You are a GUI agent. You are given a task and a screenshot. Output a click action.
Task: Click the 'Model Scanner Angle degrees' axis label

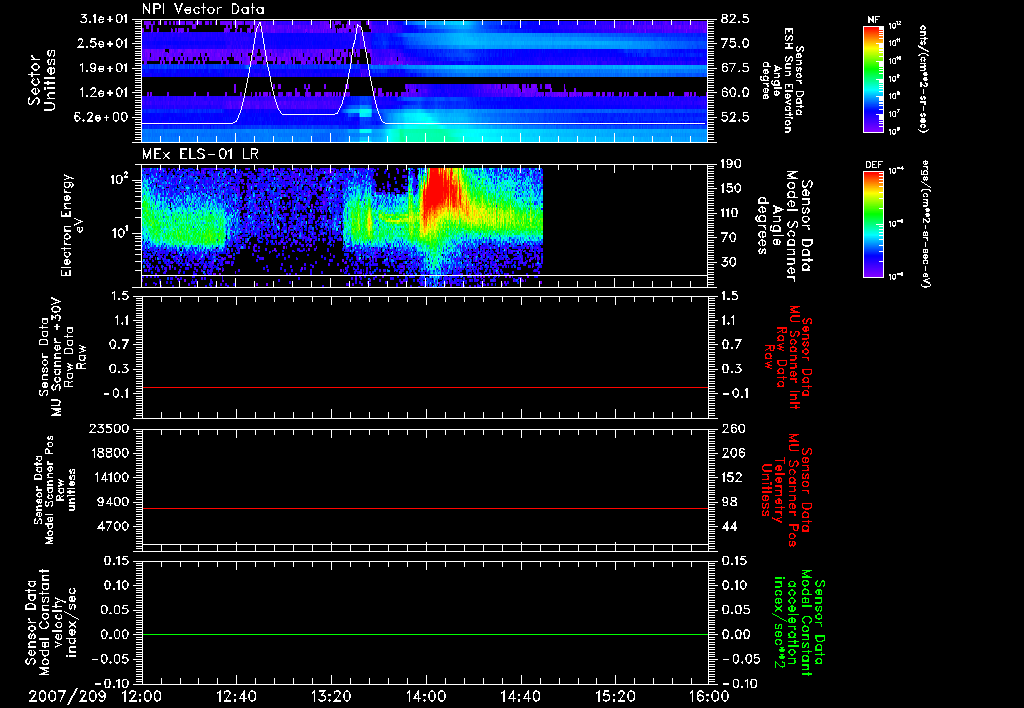coord(783,226)
